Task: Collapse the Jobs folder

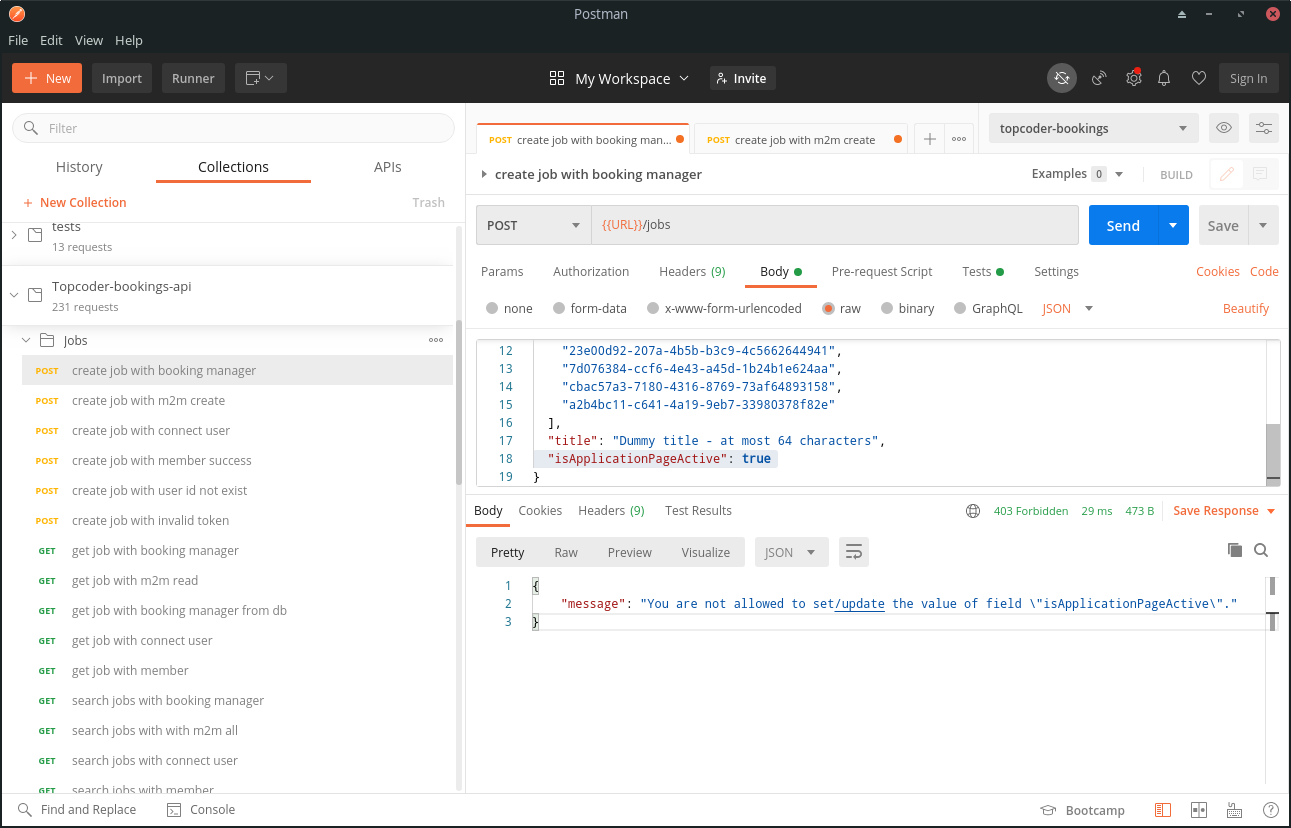Action: tap(26, 341)
